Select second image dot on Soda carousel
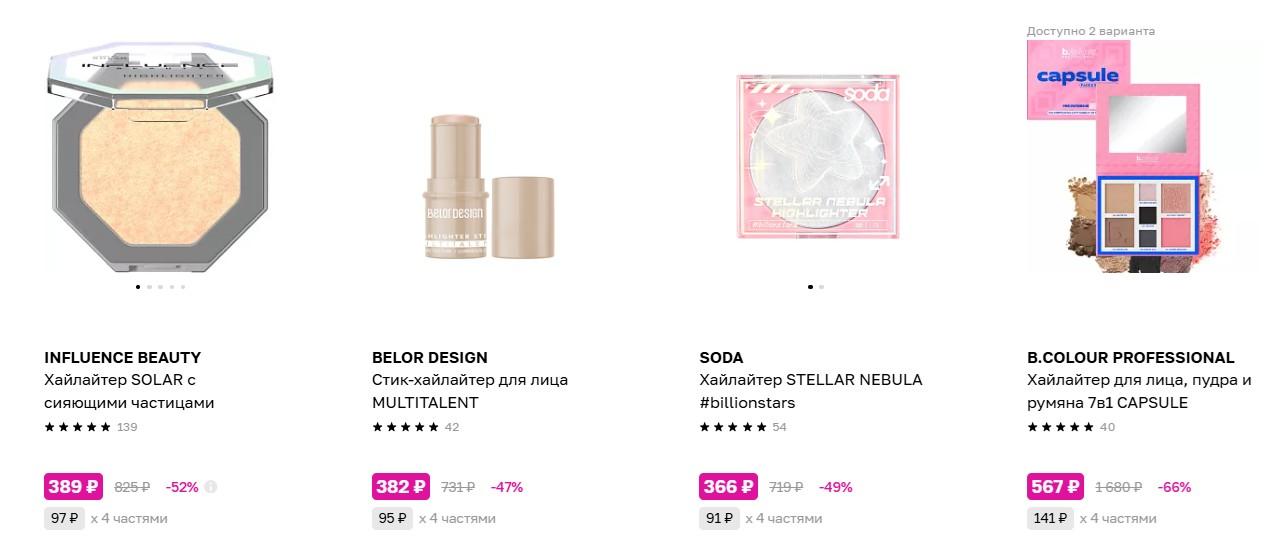The width and height of the screenshot is (1277, 557). click(x=822, y=287)
